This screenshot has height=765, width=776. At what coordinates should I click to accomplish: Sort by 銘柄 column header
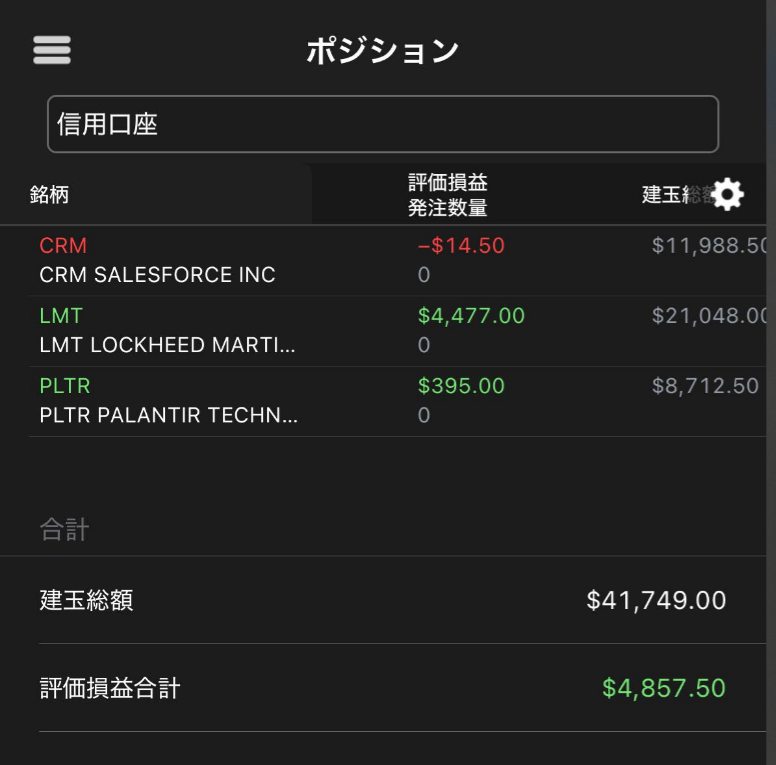pos(50,195)
